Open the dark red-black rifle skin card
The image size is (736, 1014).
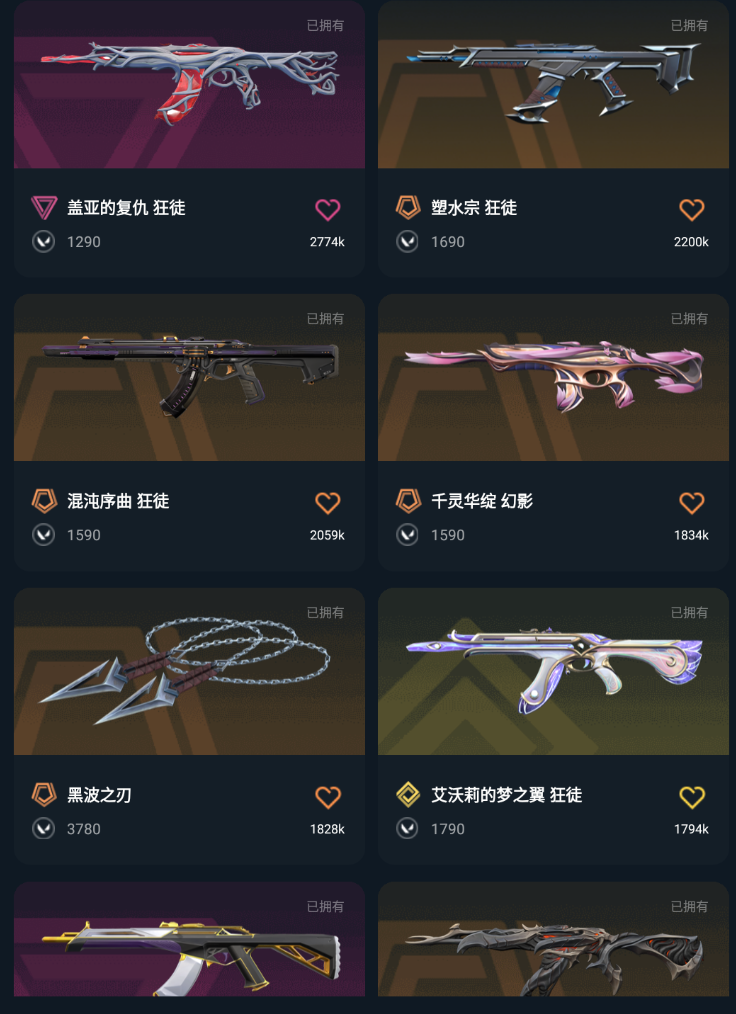pyautogui.click(x=553, y=939)
